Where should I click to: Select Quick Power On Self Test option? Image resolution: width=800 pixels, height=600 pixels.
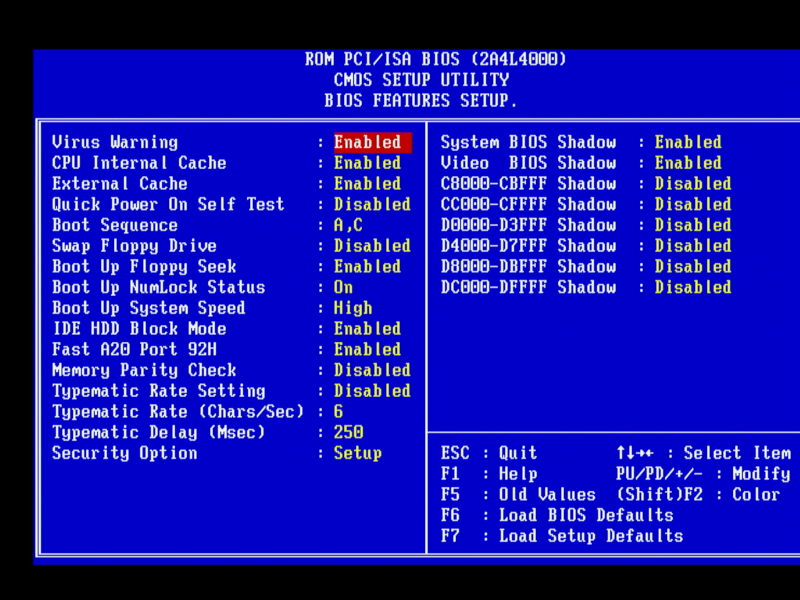[x=168, y=204]
